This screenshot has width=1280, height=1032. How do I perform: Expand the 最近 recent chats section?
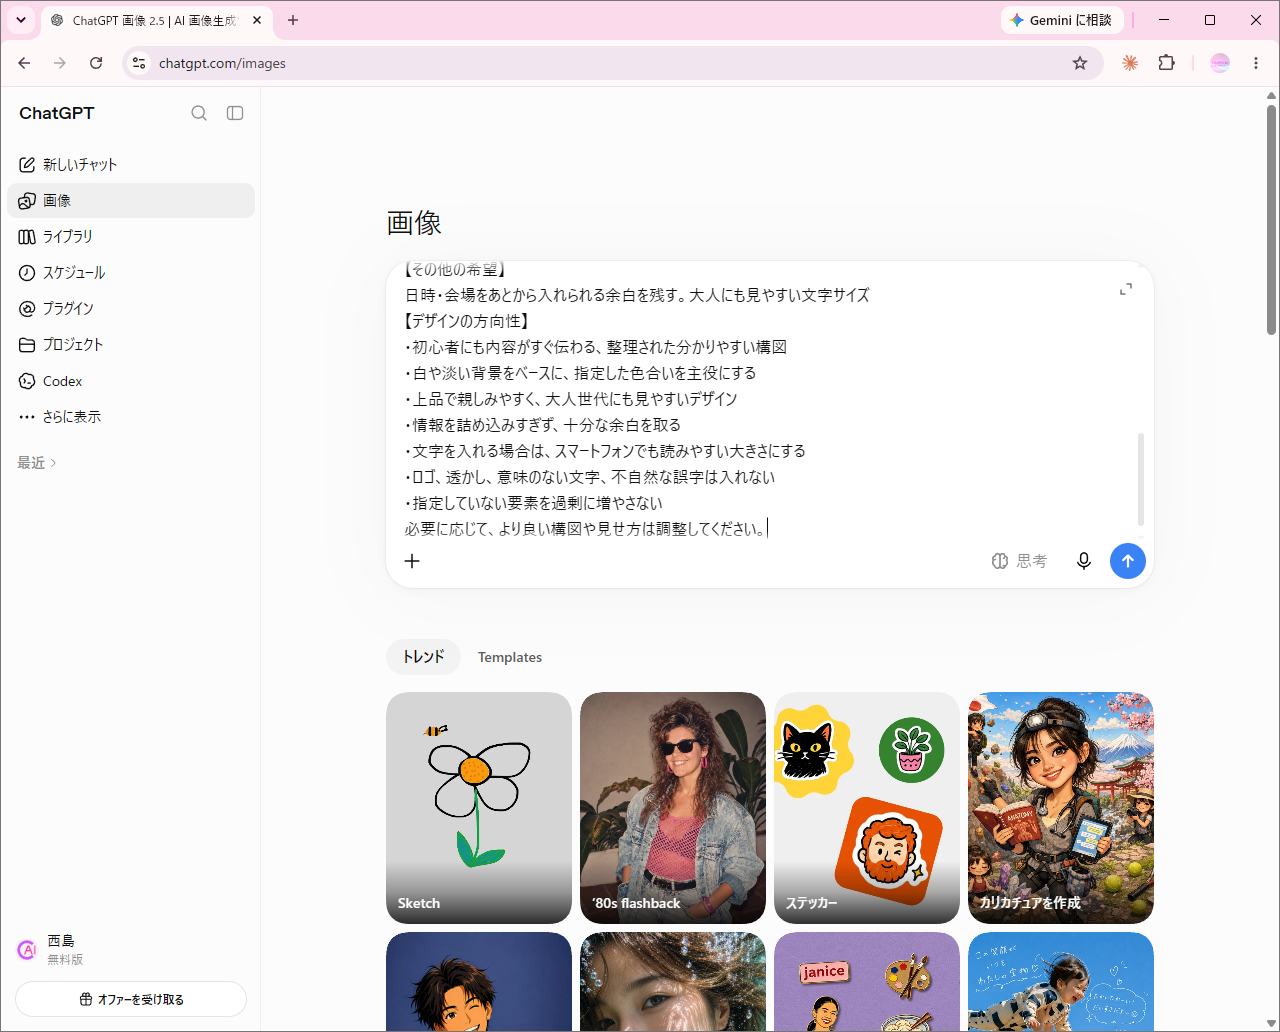pyautogui.click(x=37, y=462)
